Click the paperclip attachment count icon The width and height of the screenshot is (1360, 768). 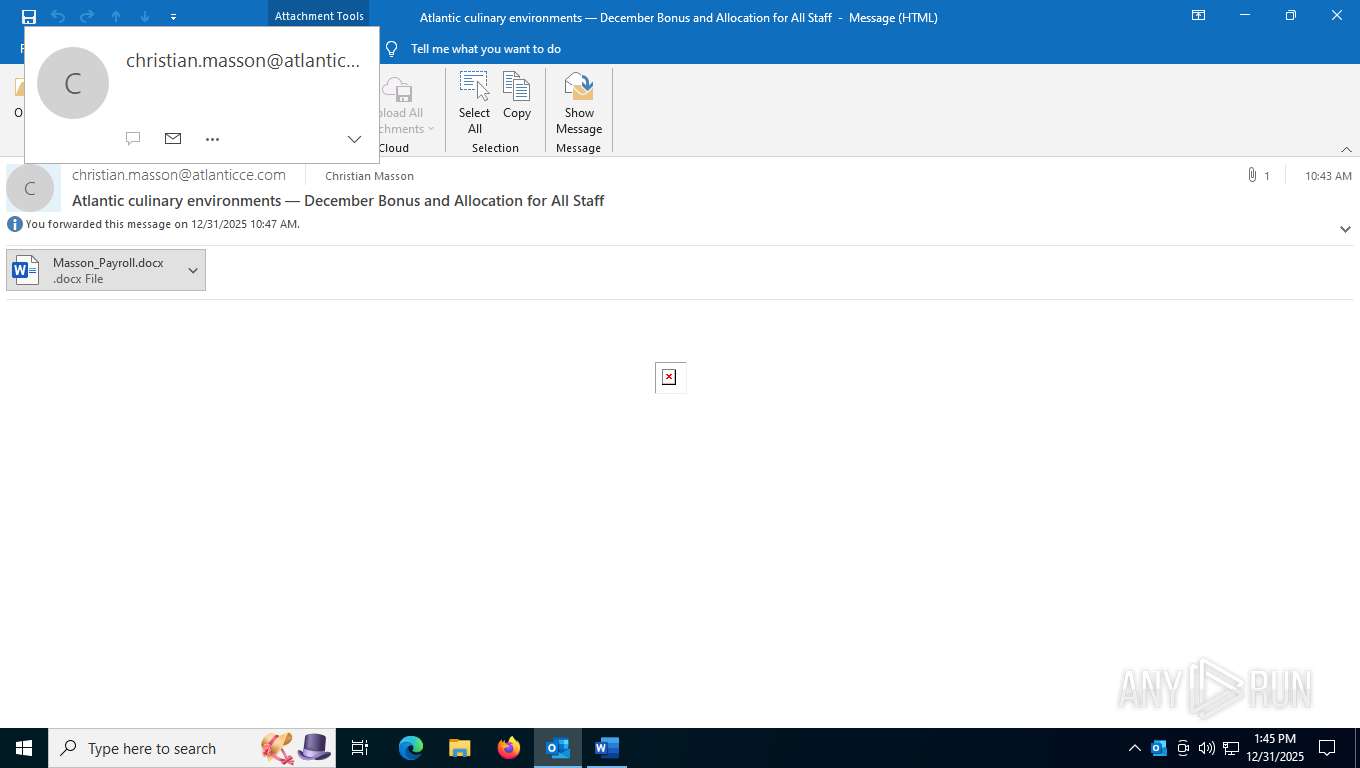coord(1252,175)
